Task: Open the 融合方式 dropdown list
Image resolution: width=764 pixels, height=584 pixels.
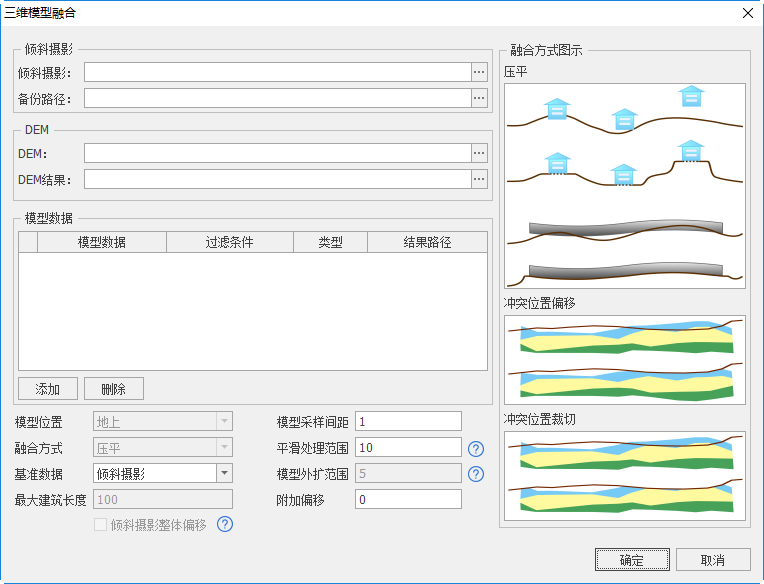Action: [x=224, y=448]
